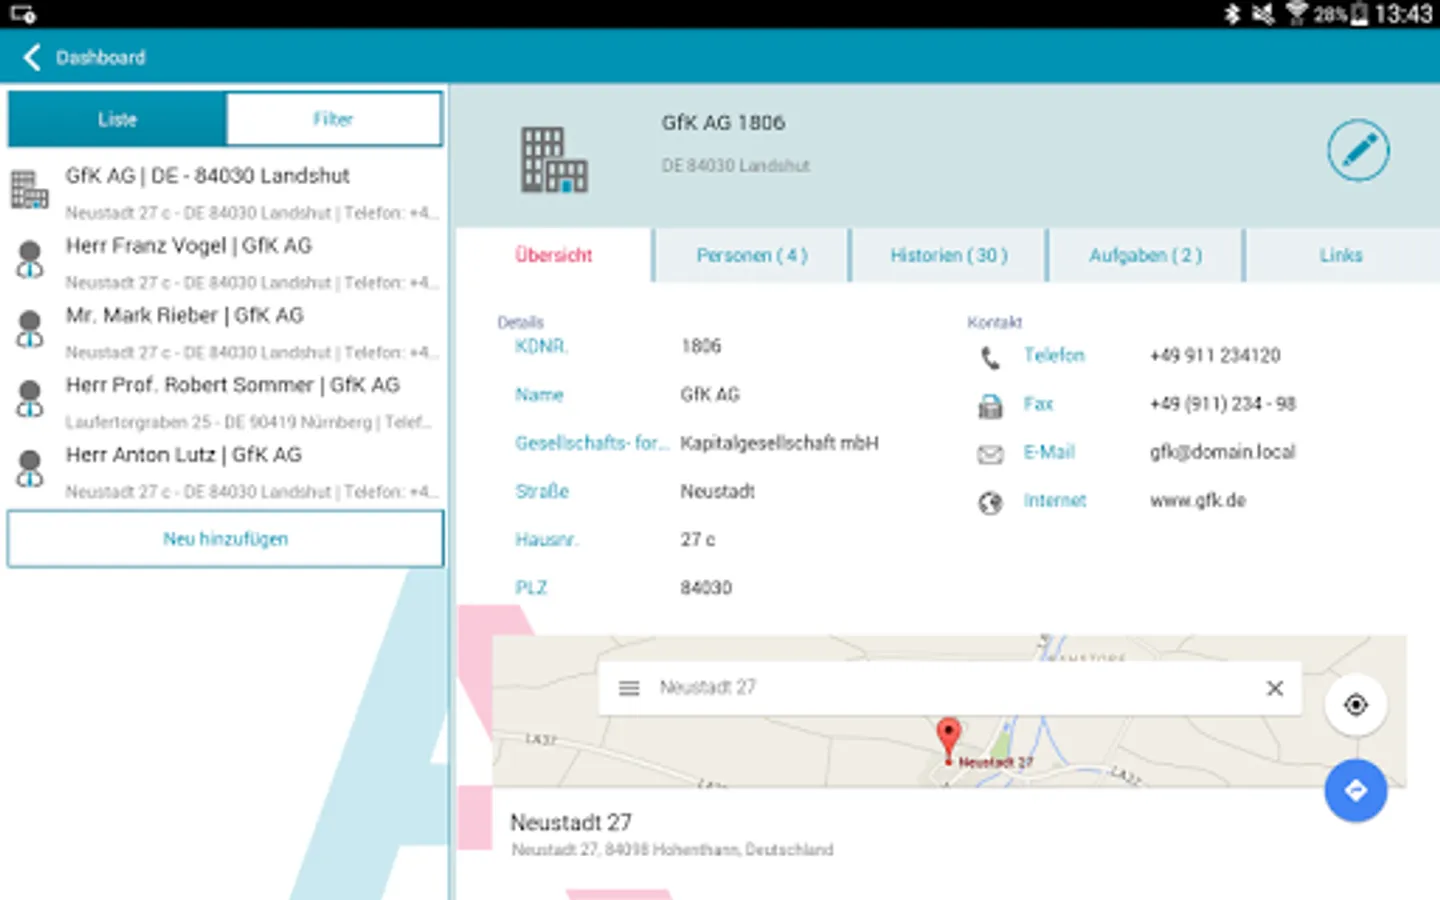This screenshot has width=1440, height=900.
Task: Go back using the Dashboard arrow
Action: [x=32, y=57]
